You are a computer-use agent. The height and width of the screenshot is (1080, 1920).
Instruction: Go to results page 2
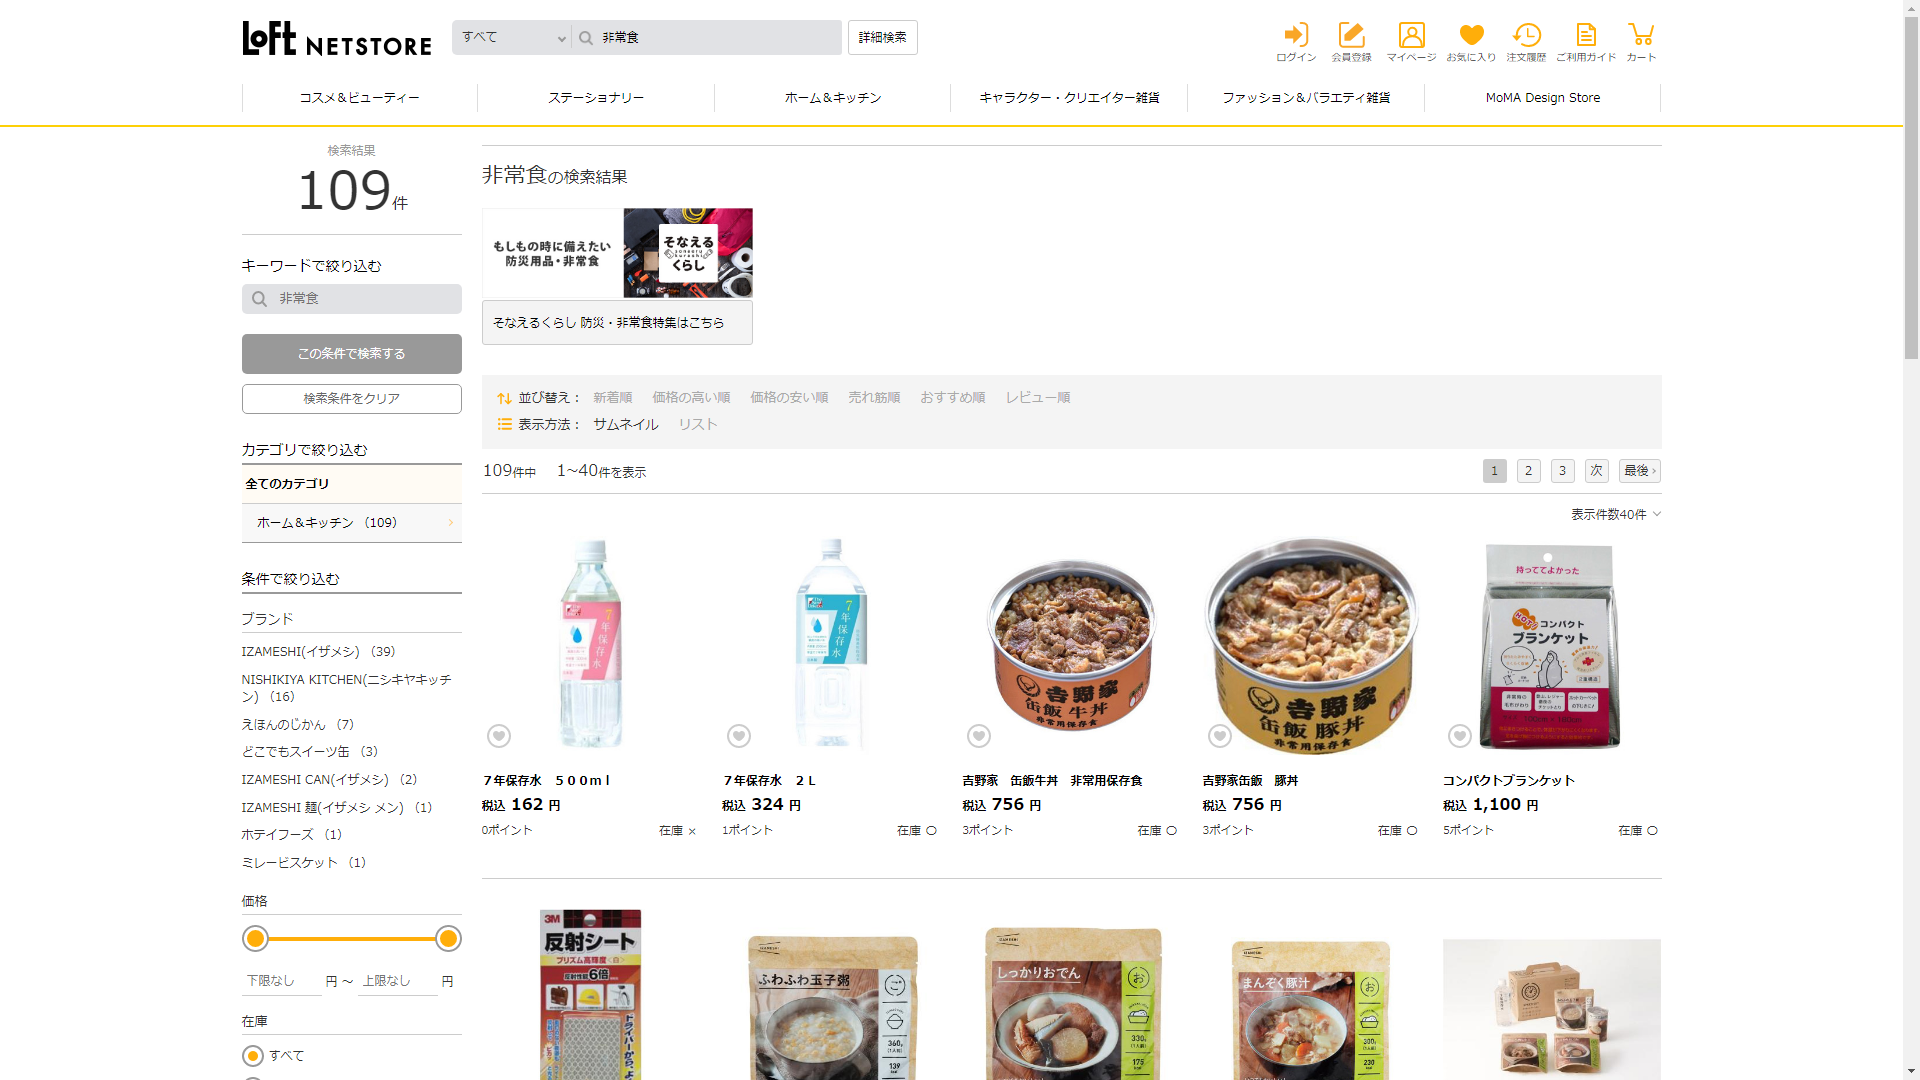click(x=1528, y=471)
